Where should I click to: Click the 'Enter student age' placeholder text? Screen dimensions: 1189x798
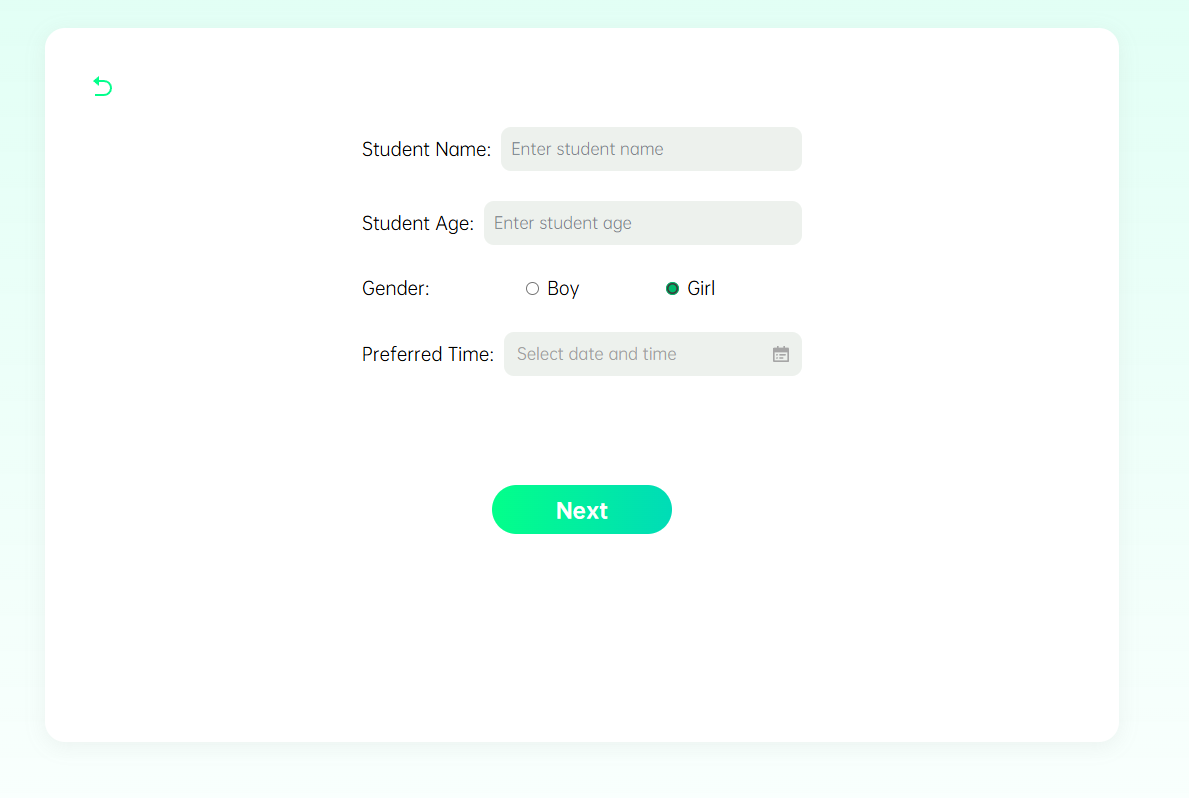tap(562, 223)
